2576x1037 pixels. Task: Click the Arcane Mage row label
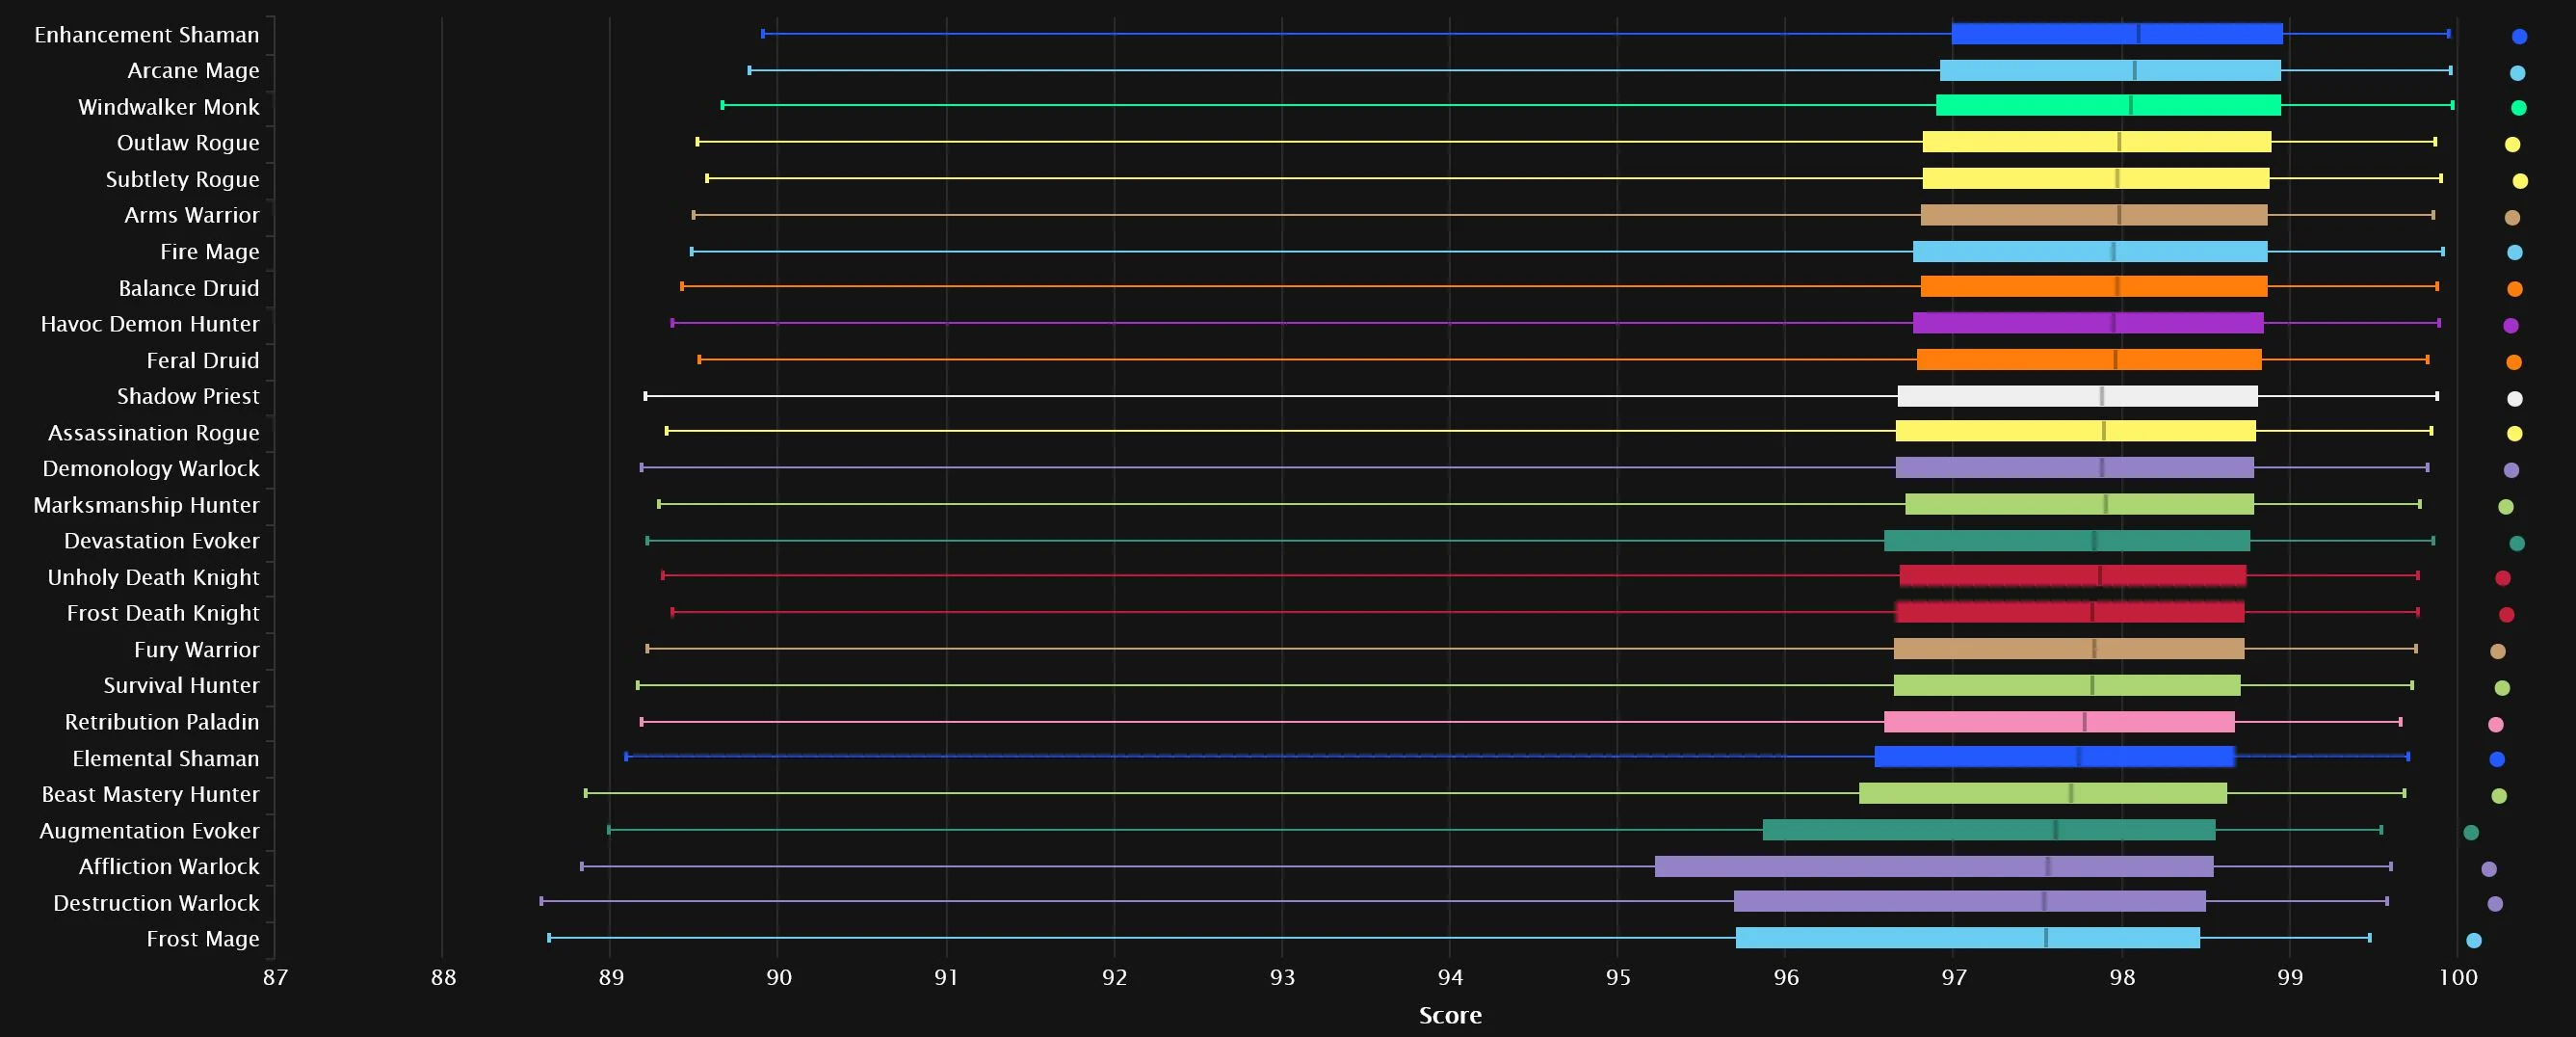click(x=193, y=71)
